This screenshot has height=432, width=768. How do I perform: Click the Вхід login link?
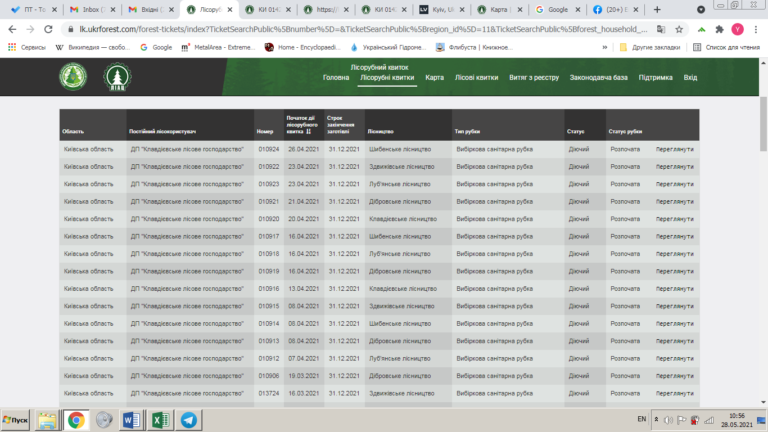click(x=690, y=77)
